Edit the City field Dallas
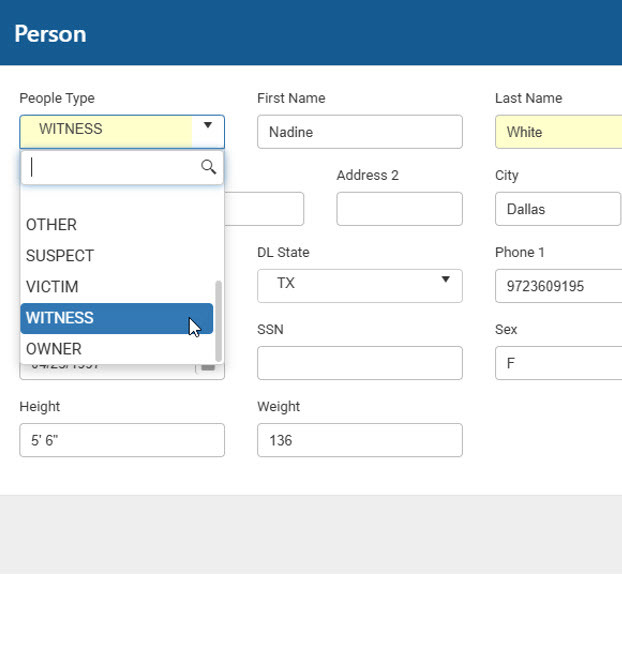Viewport: 622px width, 652px height. (x=558, y=209)
